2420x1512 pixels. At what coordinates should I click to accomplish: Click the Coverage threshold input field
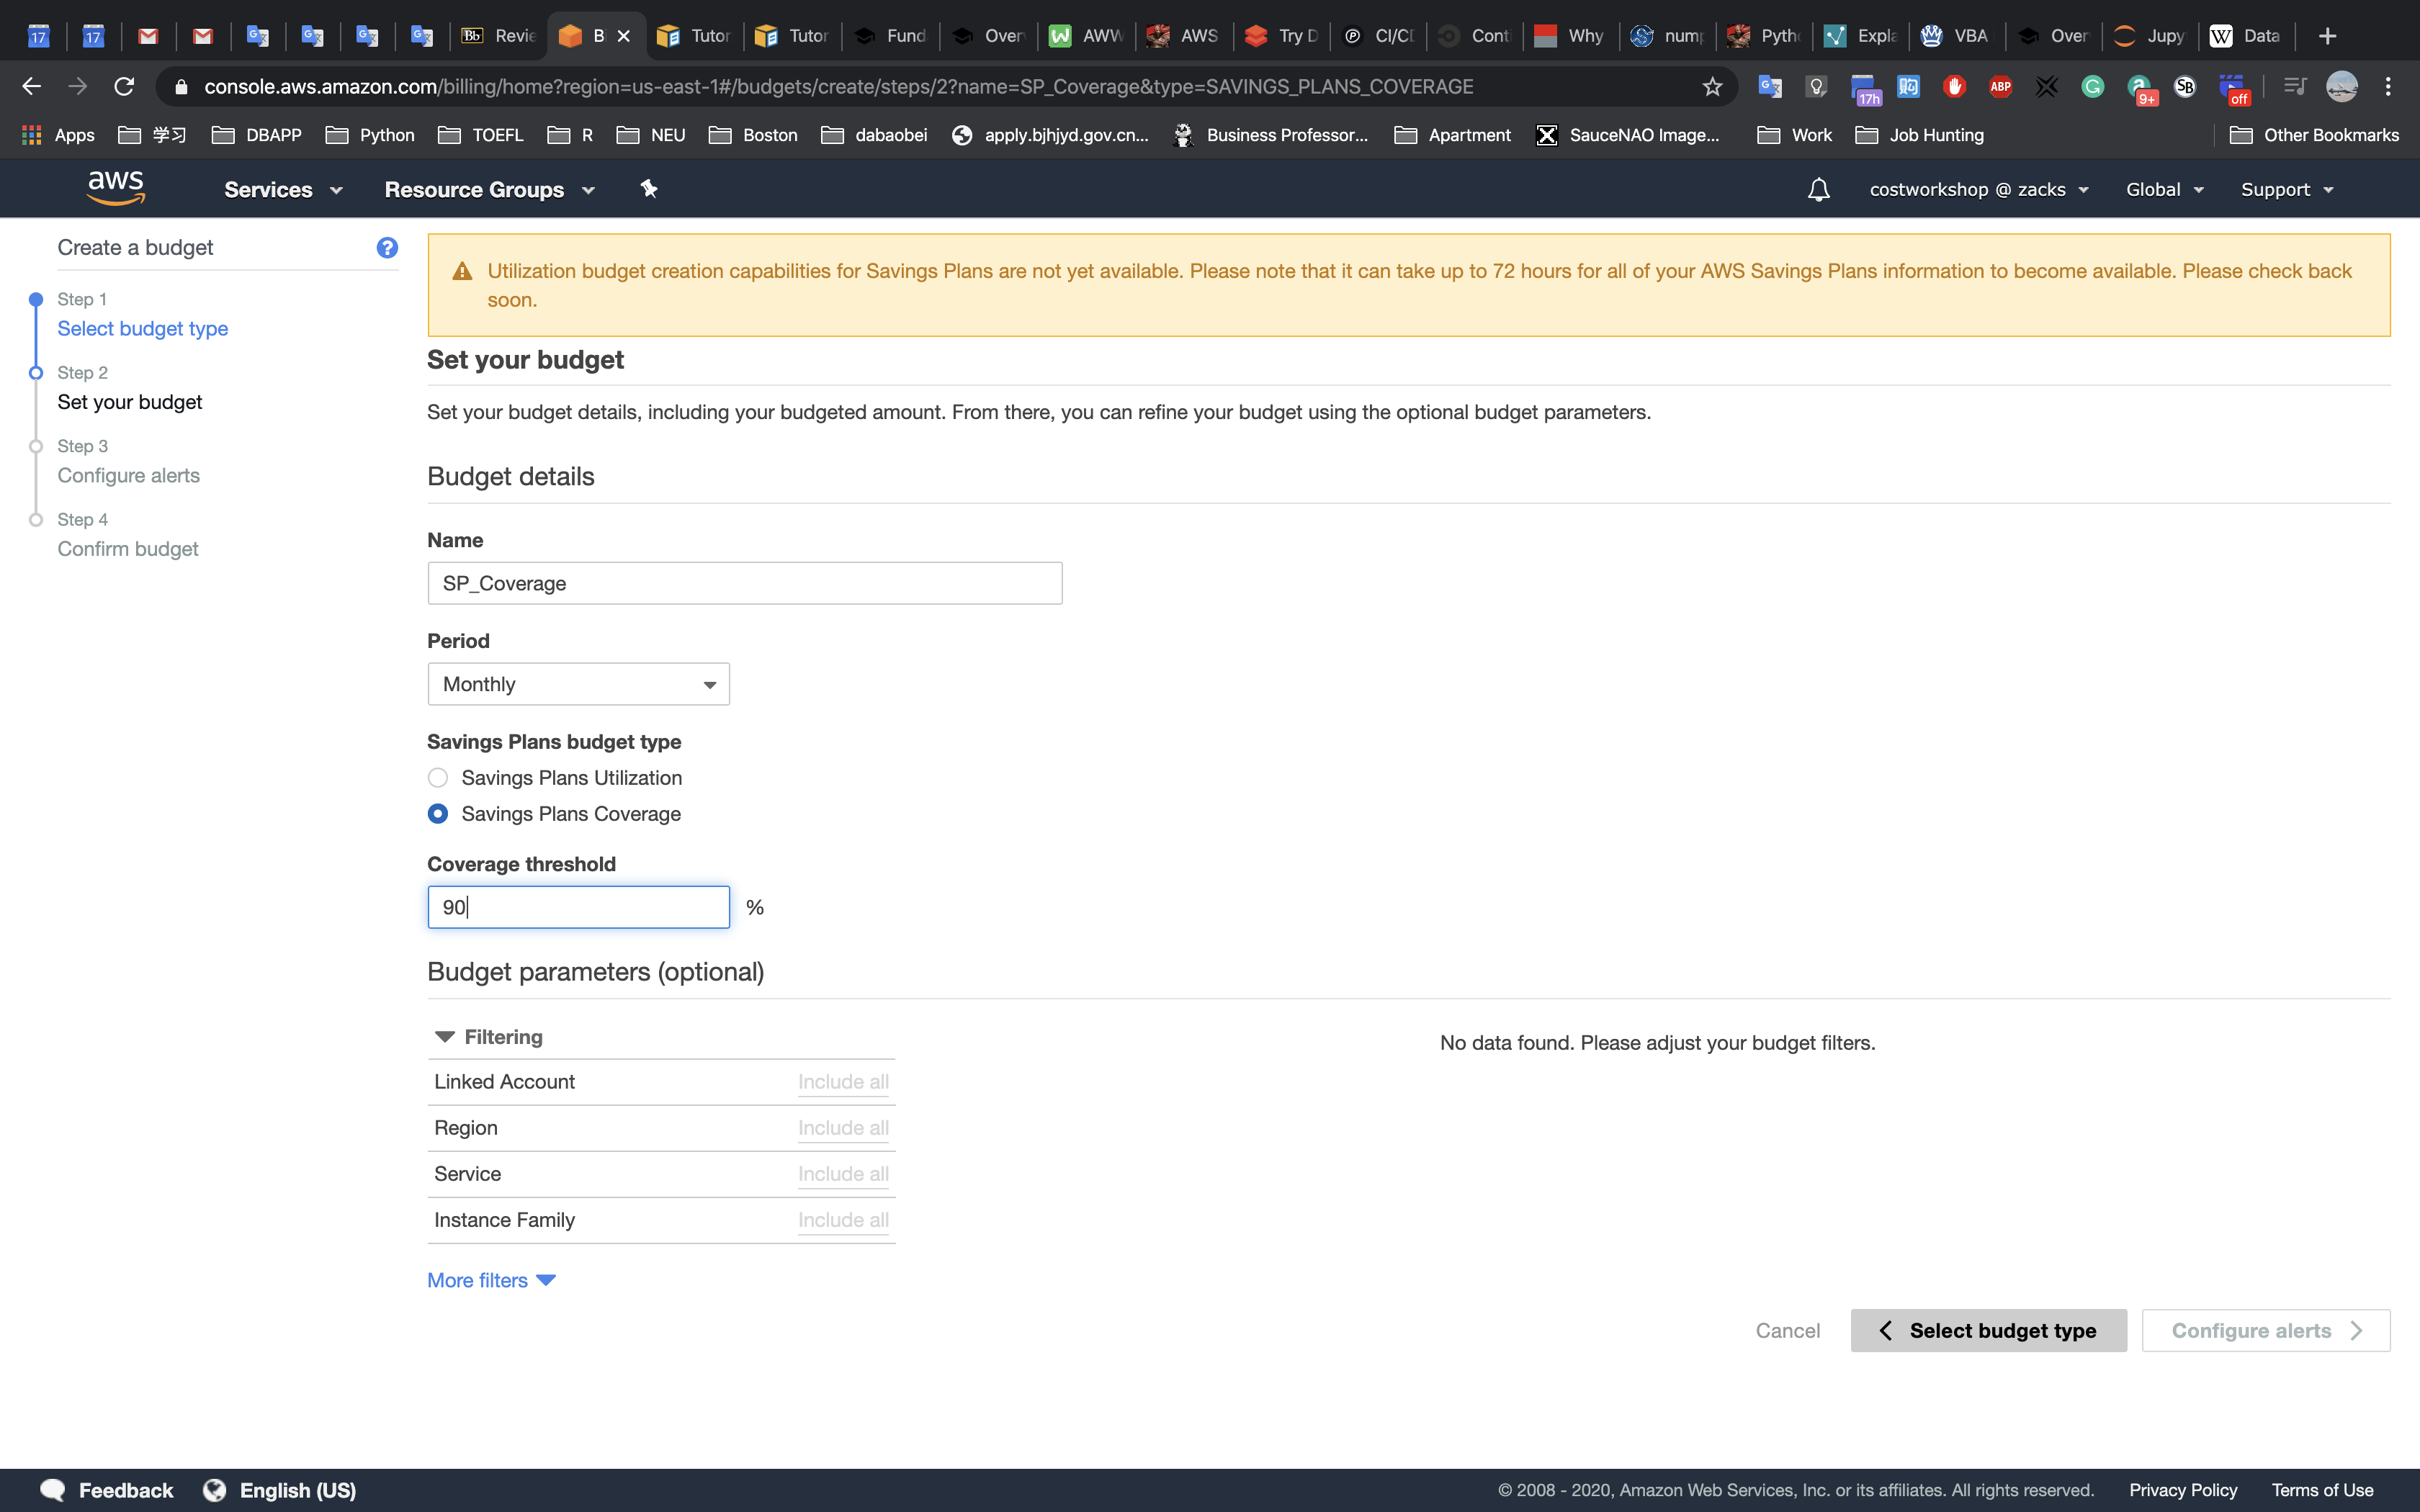pos(578,907)
